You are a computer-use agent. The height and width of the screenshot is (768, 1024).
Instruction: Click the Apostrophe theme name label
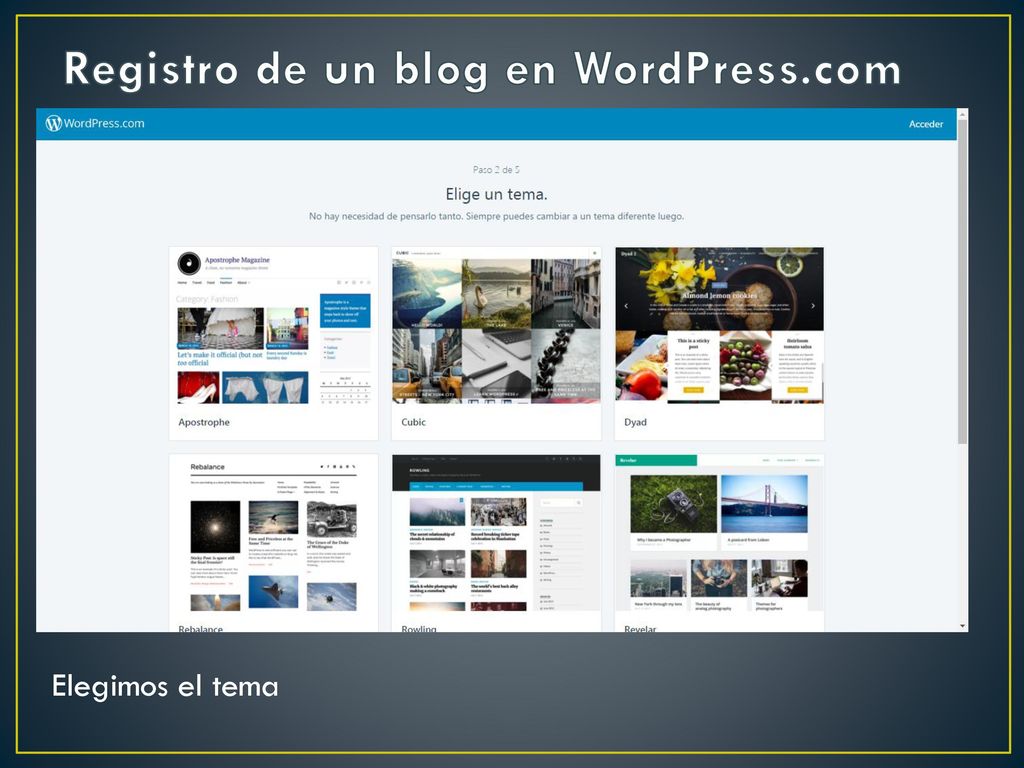point(204,423)
